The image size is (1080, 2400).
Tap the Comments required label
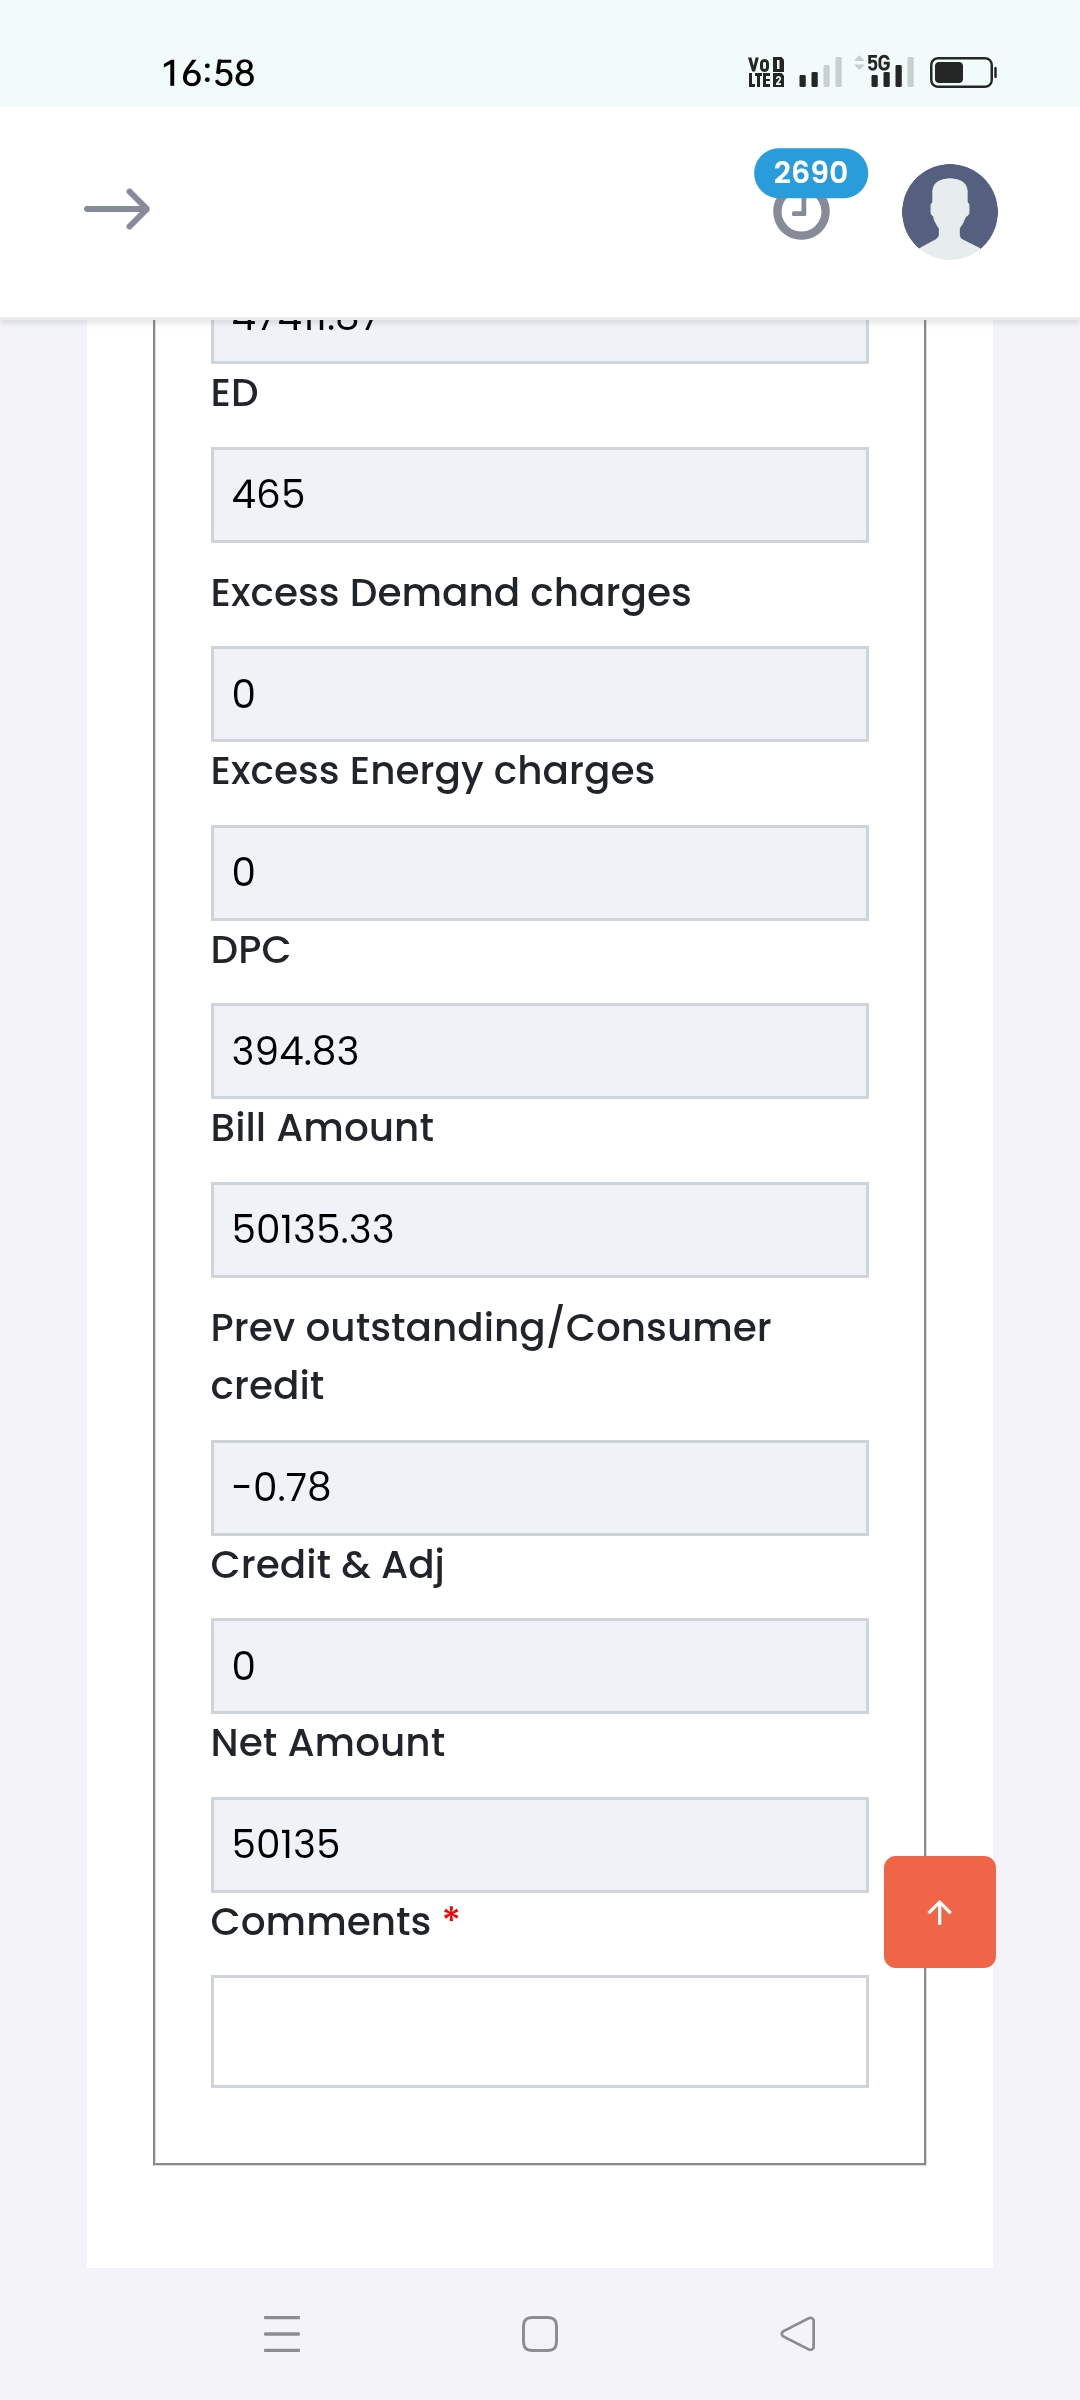click(321, 1922)
